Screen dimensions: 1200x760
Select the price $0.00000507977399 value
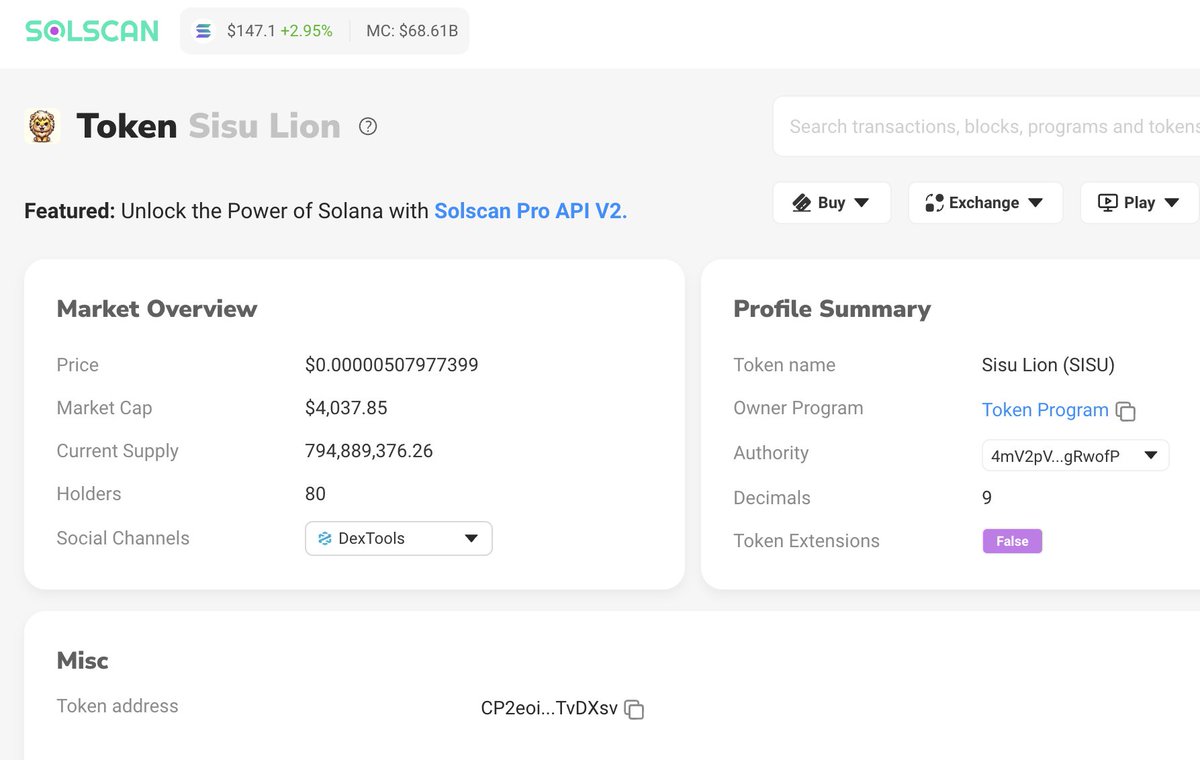point(392,365)
